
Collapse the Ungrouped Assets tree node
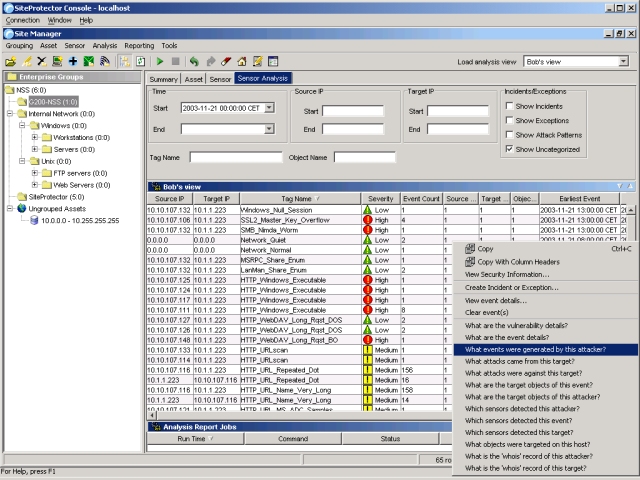click(x=10, y=209)
